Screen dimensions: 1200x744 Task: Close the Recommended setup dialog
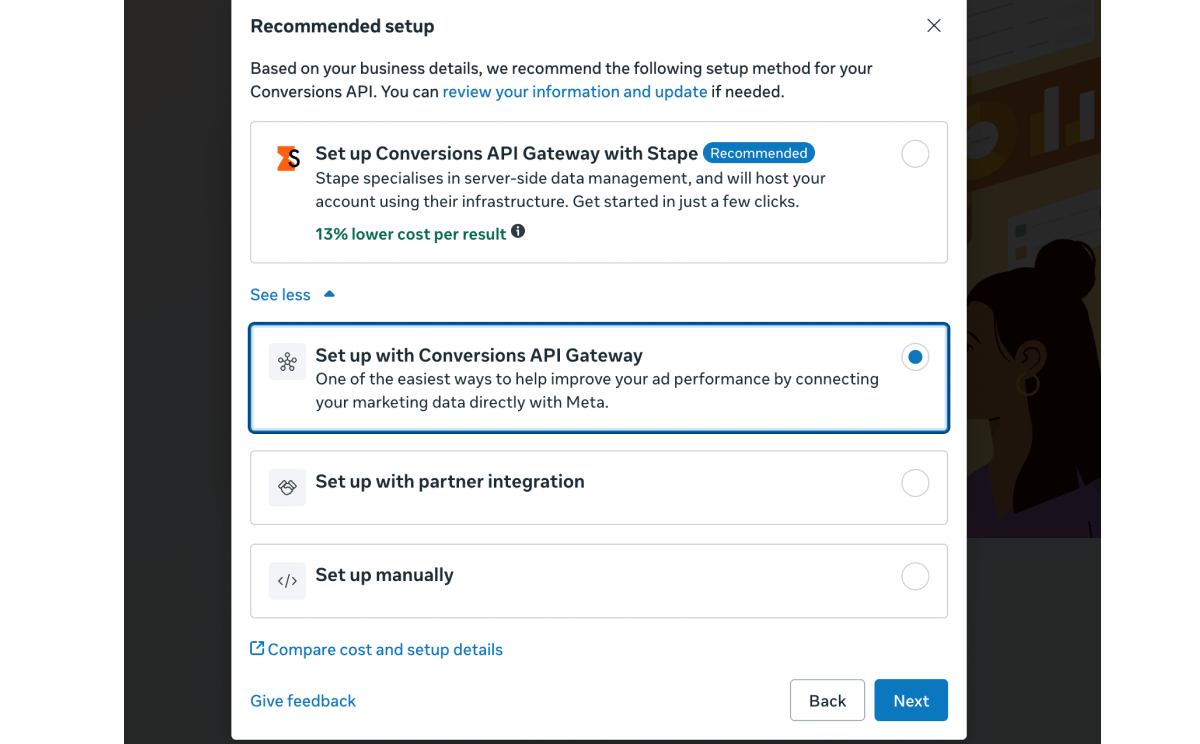[934, 26]
